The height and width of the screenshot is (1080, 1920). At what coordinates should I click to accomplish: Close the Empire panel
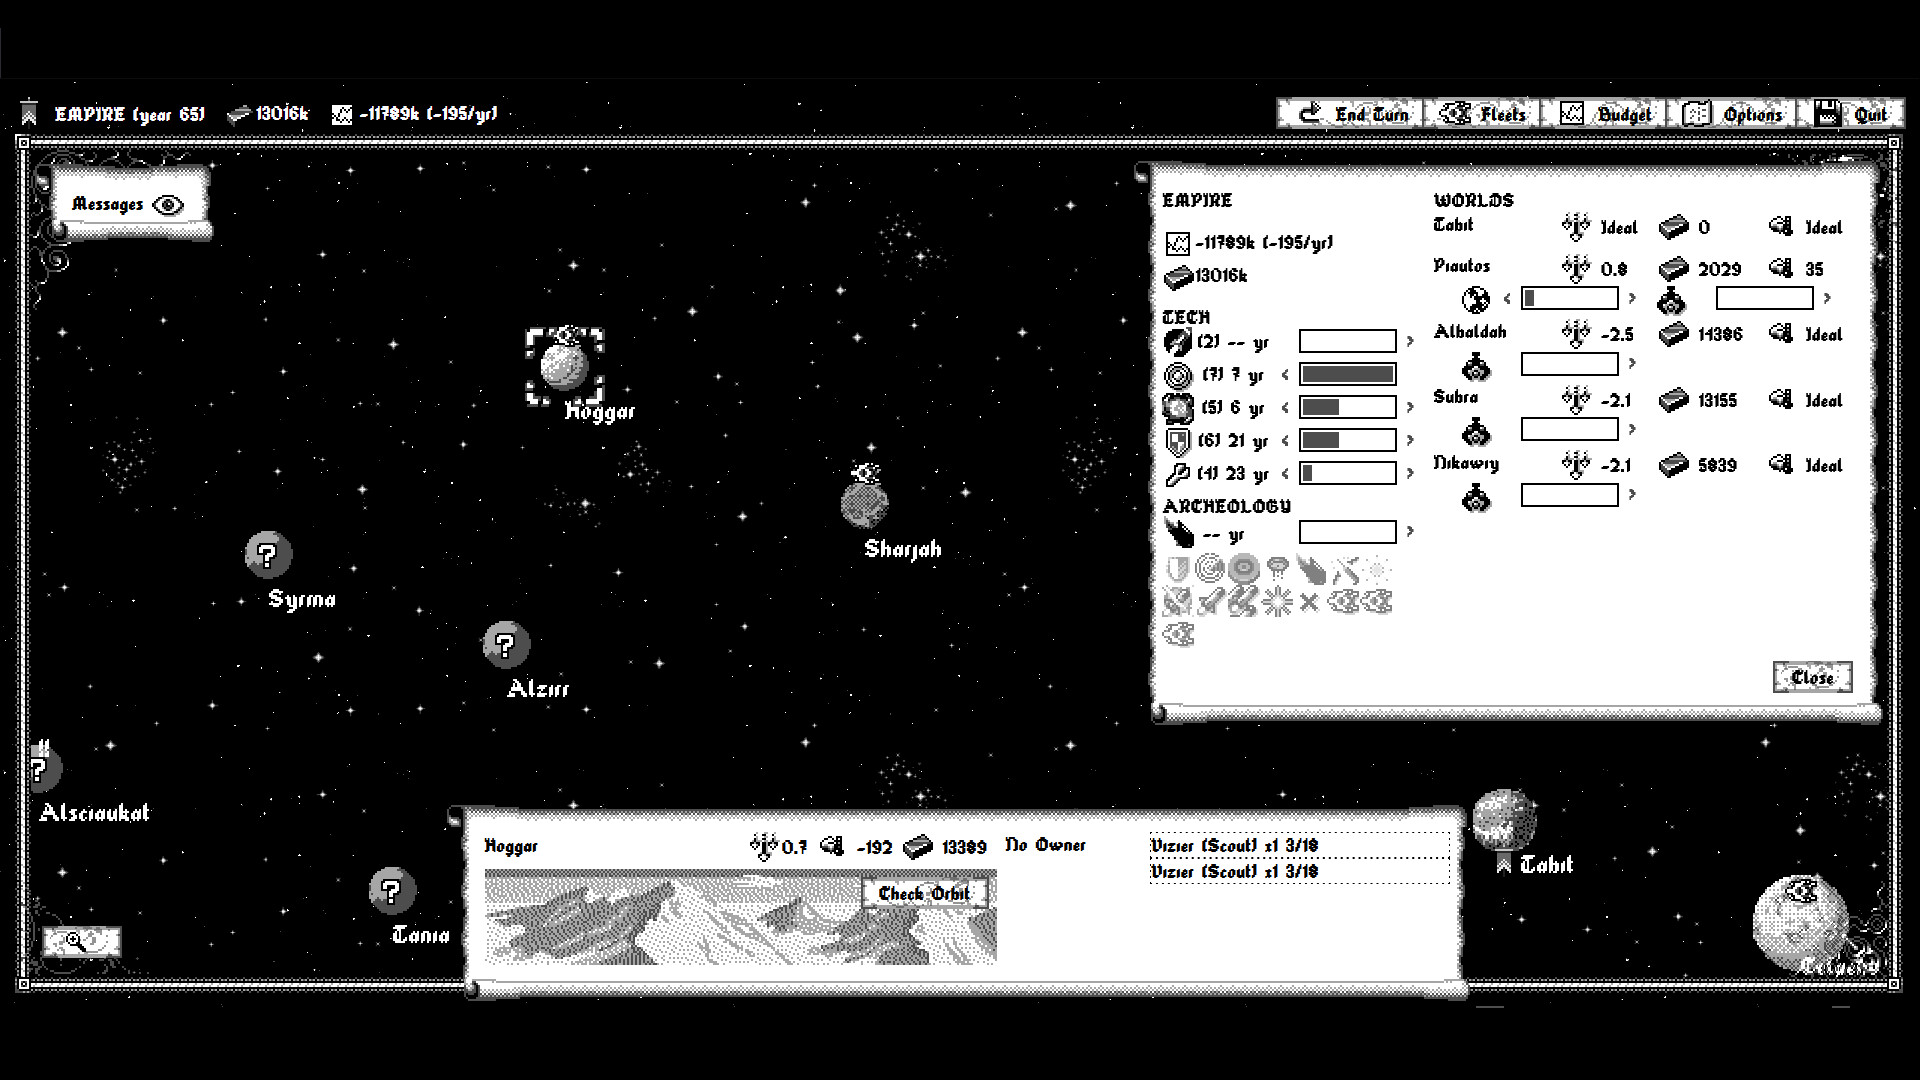click(1812, 676)
